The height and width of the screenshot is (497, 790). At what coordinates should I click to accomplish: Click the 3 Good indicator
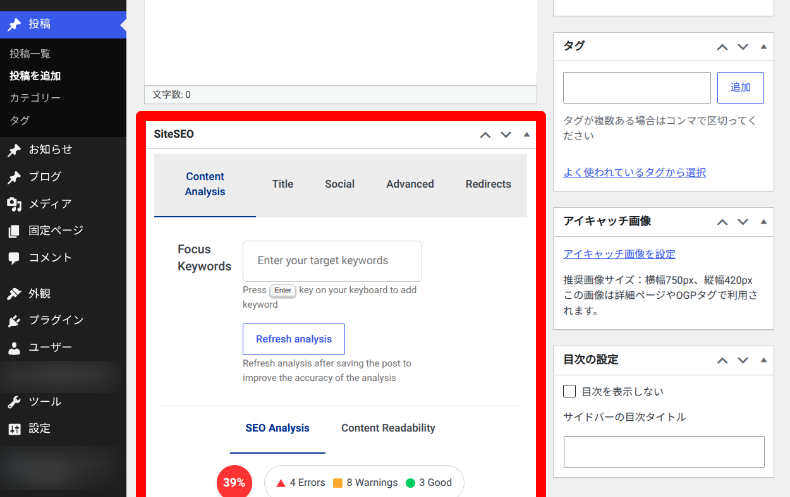[x=429, y=482]
